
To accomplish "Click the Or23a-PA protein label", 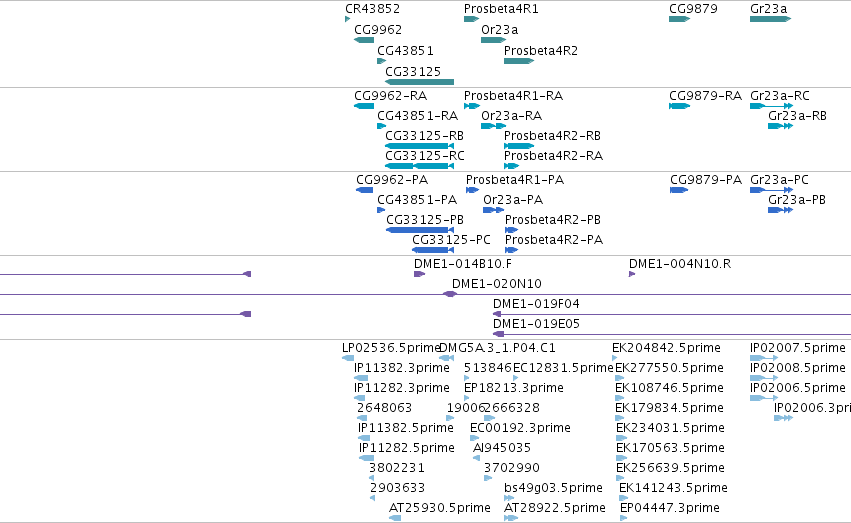I will (513, 200).
